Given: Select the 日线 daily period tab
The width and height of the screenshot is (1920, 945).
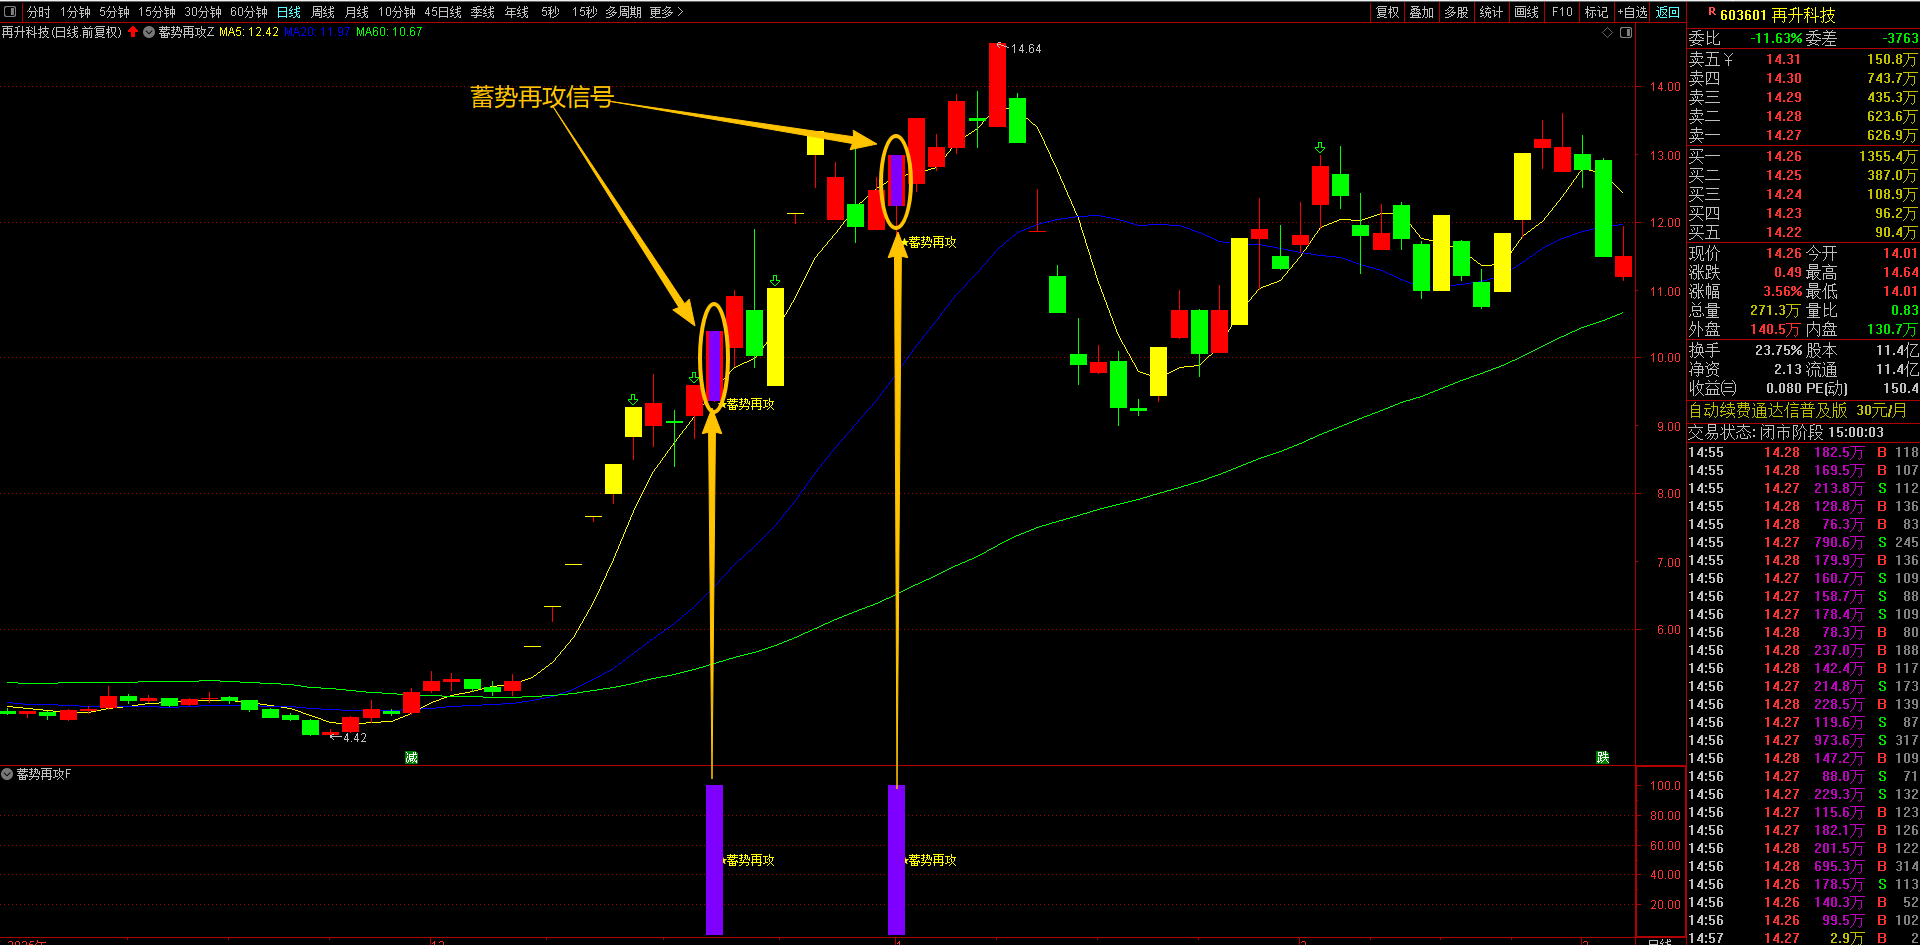Looking at the screenshot, I should (x=289, y=12).
